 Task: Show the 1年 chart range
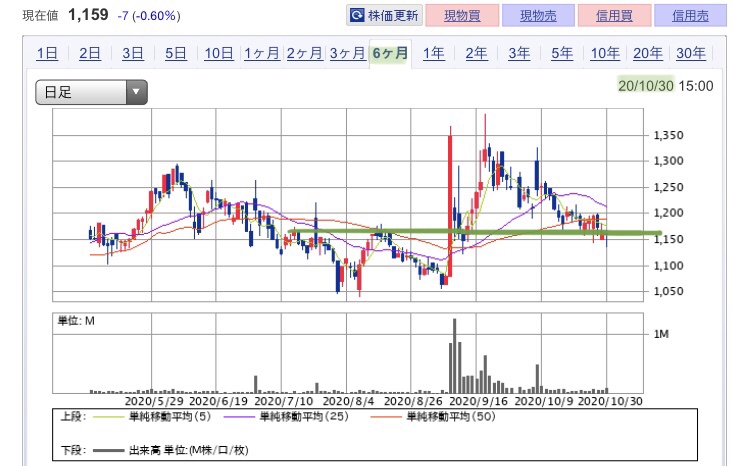click(433, 53)
